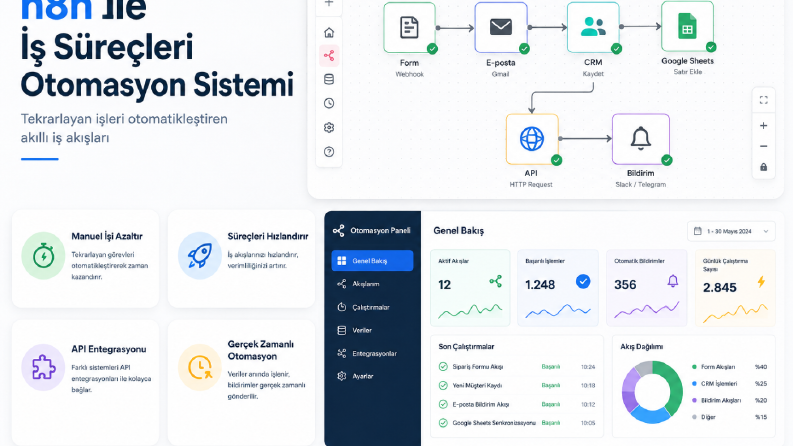This screenshot has height=446, width=793.
Task: Select the CRM Kaydet node
Action: [593, 27]
